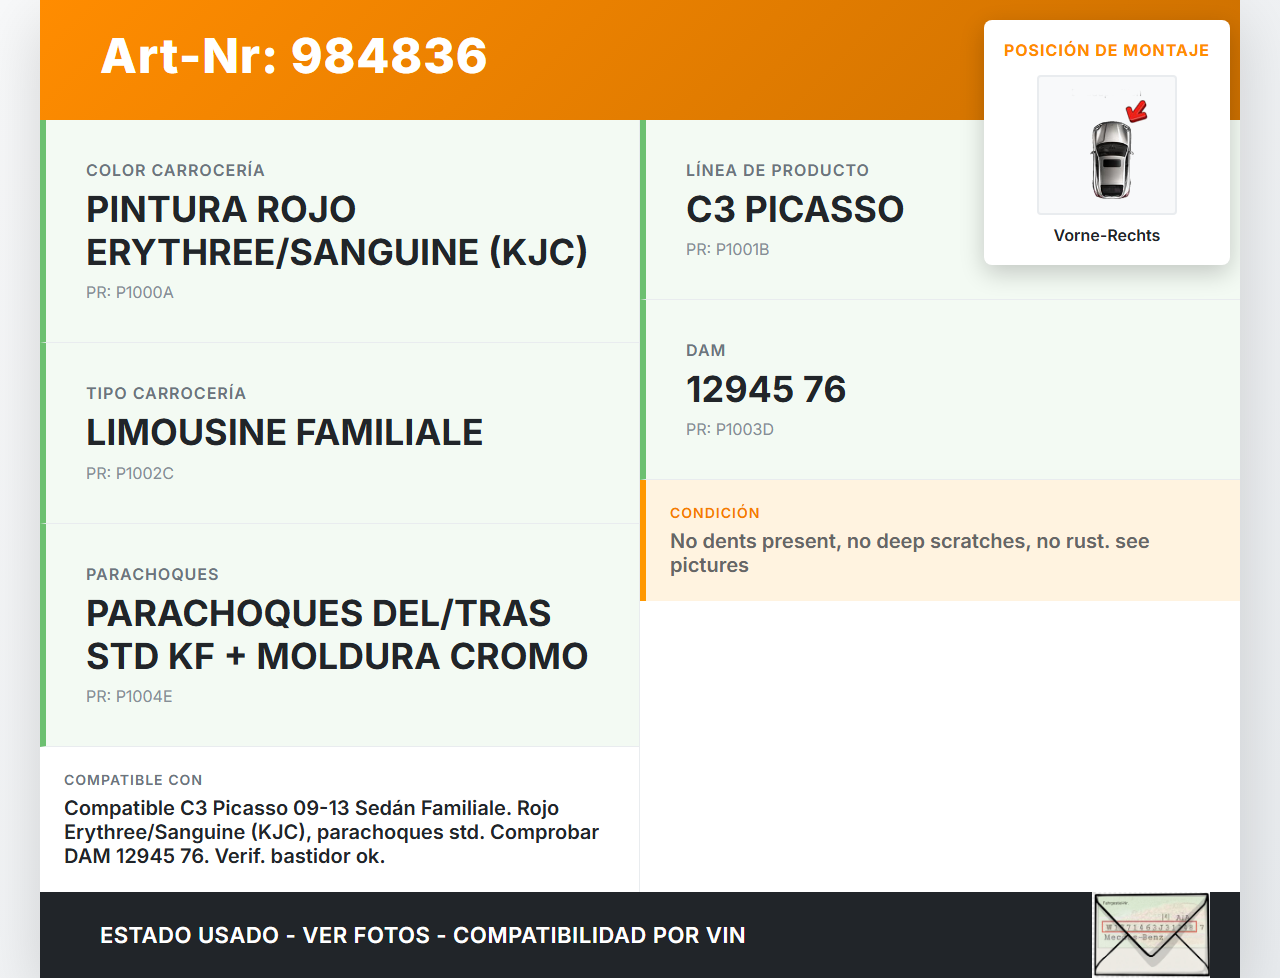Viewport: 1280px width, 978px height.
Task: Select the Vorne-Rechts position label
Action: tap(1106, 236)
